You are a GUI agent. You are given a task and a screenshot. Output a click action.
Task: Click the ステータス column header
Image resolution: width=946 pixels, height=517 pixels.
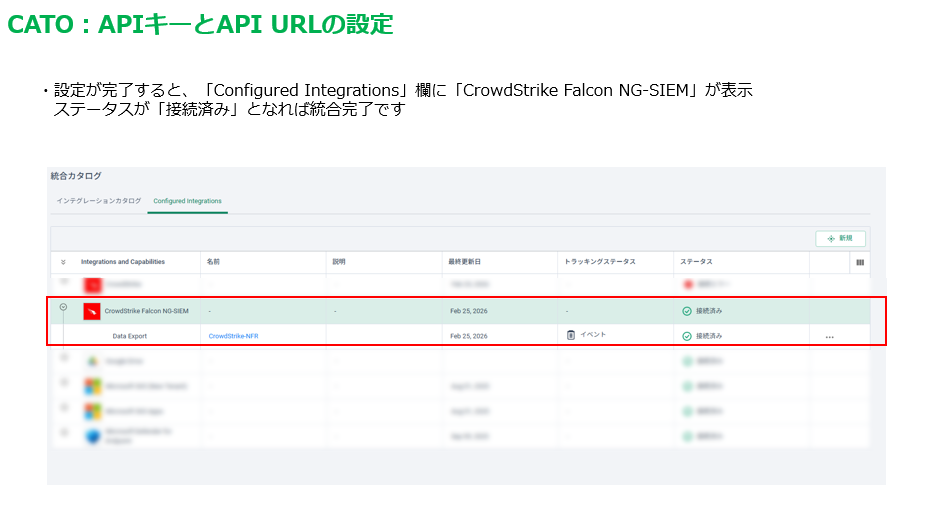click(696, 262)
